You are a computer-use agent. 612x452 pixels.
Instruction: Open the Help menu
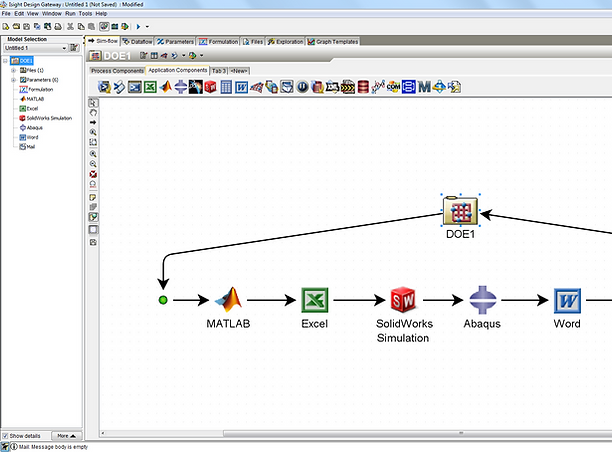[101, 13]
